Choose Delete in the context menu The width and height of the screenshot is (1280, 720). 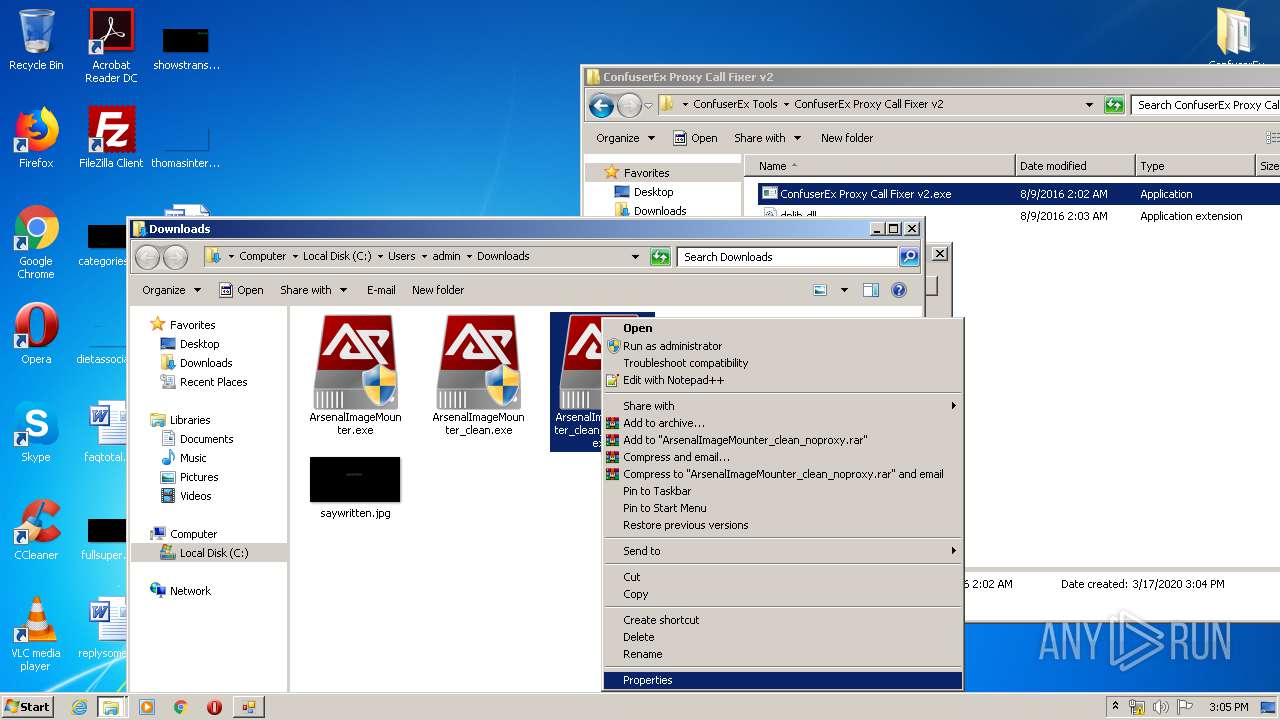(783, 637)
